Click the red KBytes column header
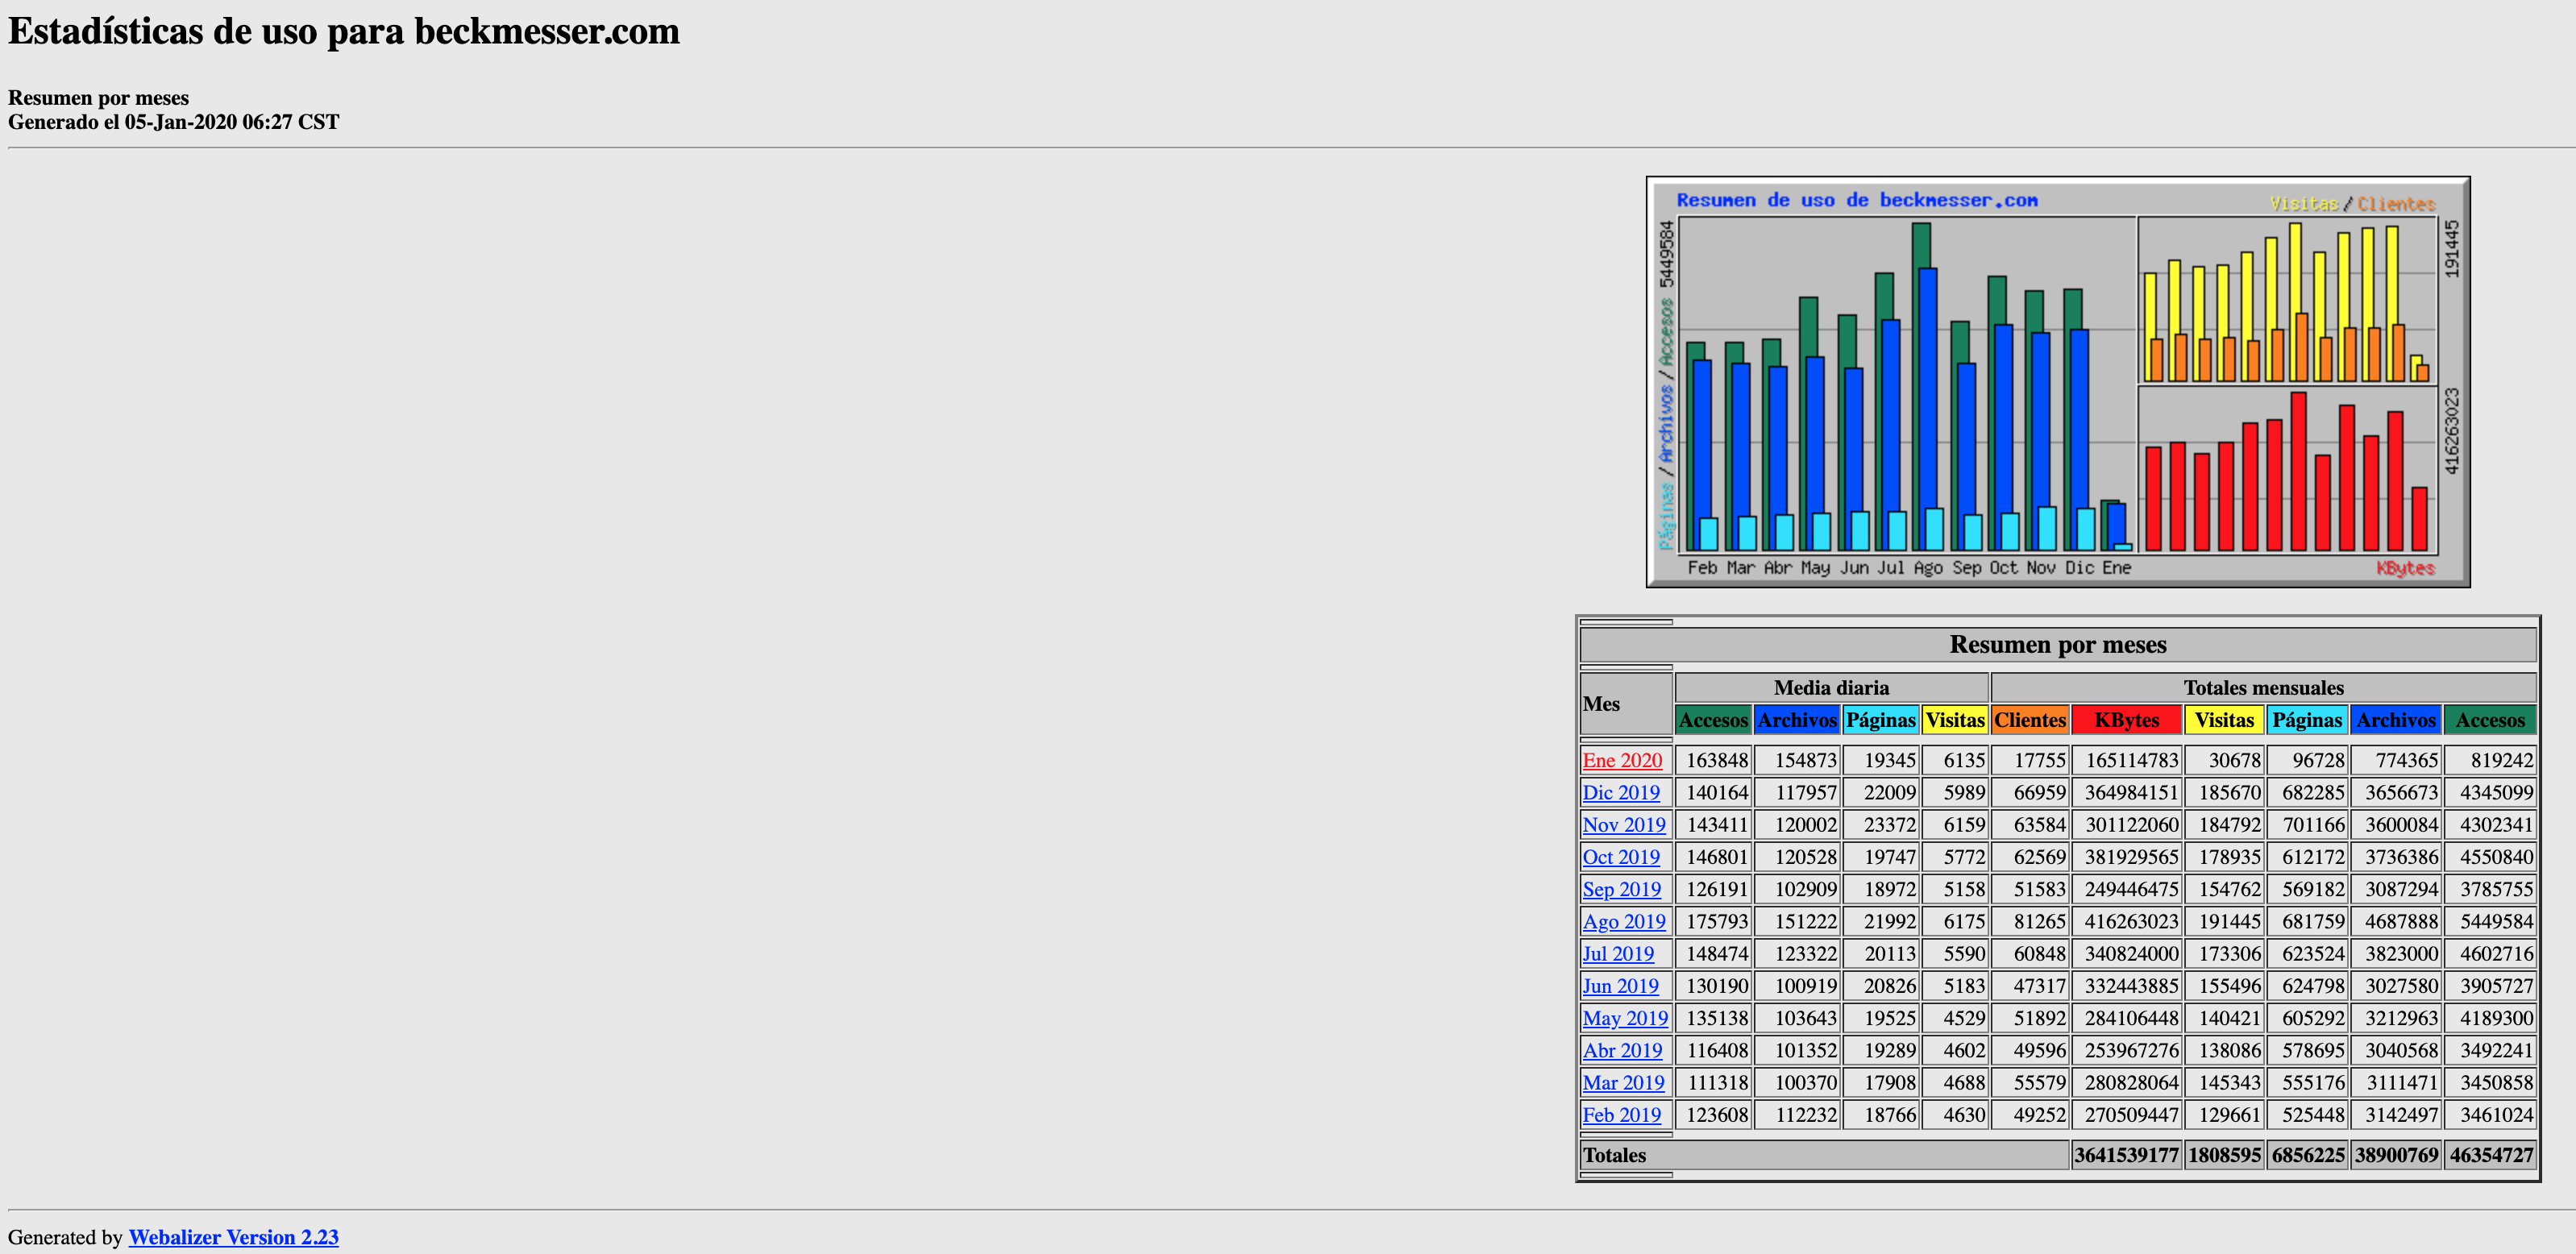 coord(2126,720)
